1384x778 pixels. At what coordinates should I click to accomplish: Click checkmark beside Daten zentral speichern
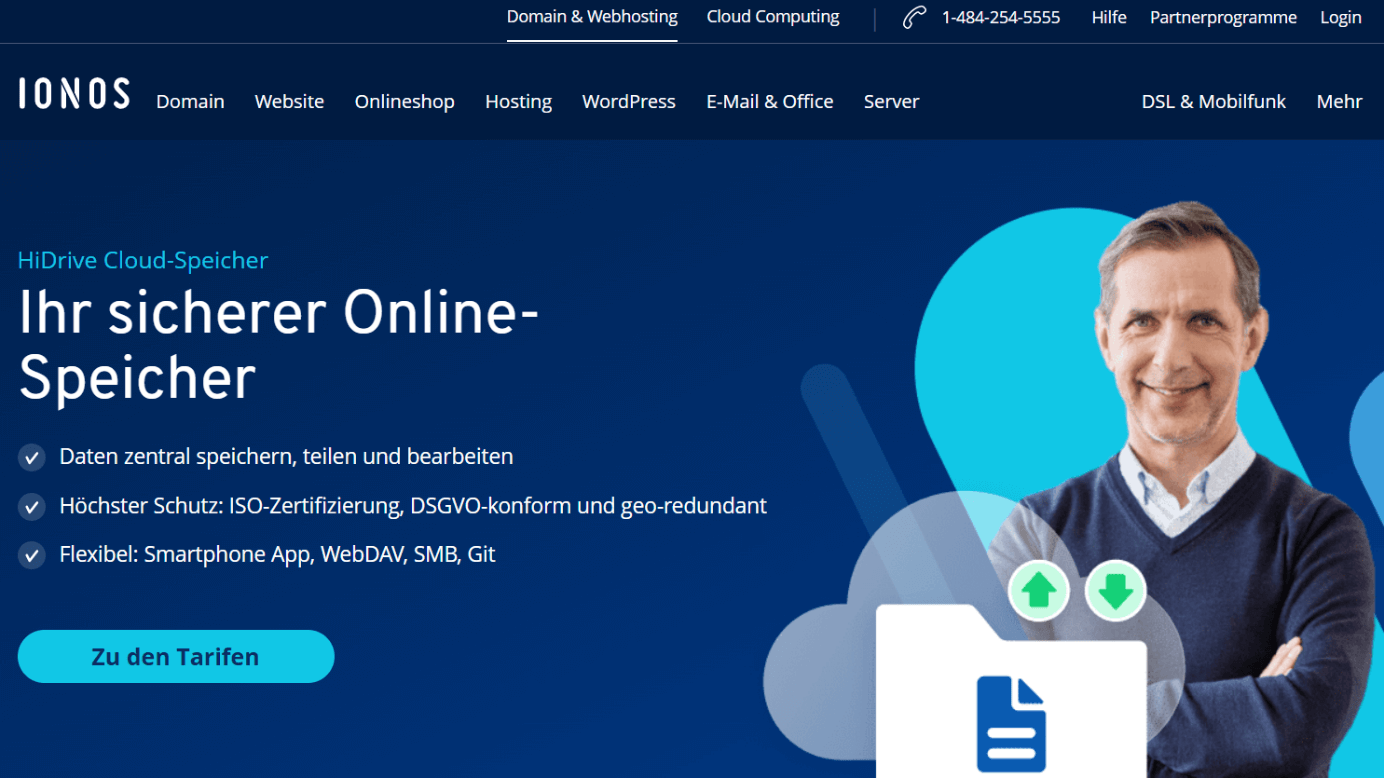tap(32, 458)
